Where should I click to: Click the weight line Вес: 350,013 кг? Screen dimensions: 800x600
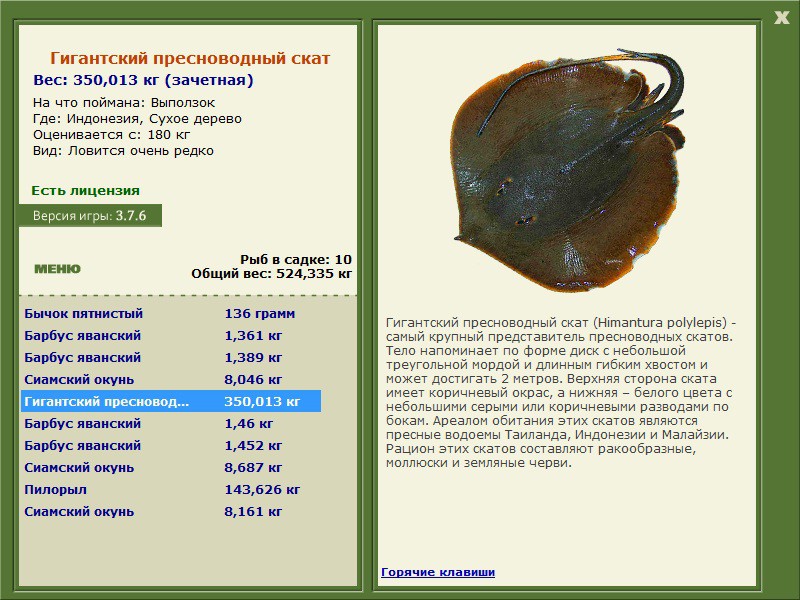143,80
